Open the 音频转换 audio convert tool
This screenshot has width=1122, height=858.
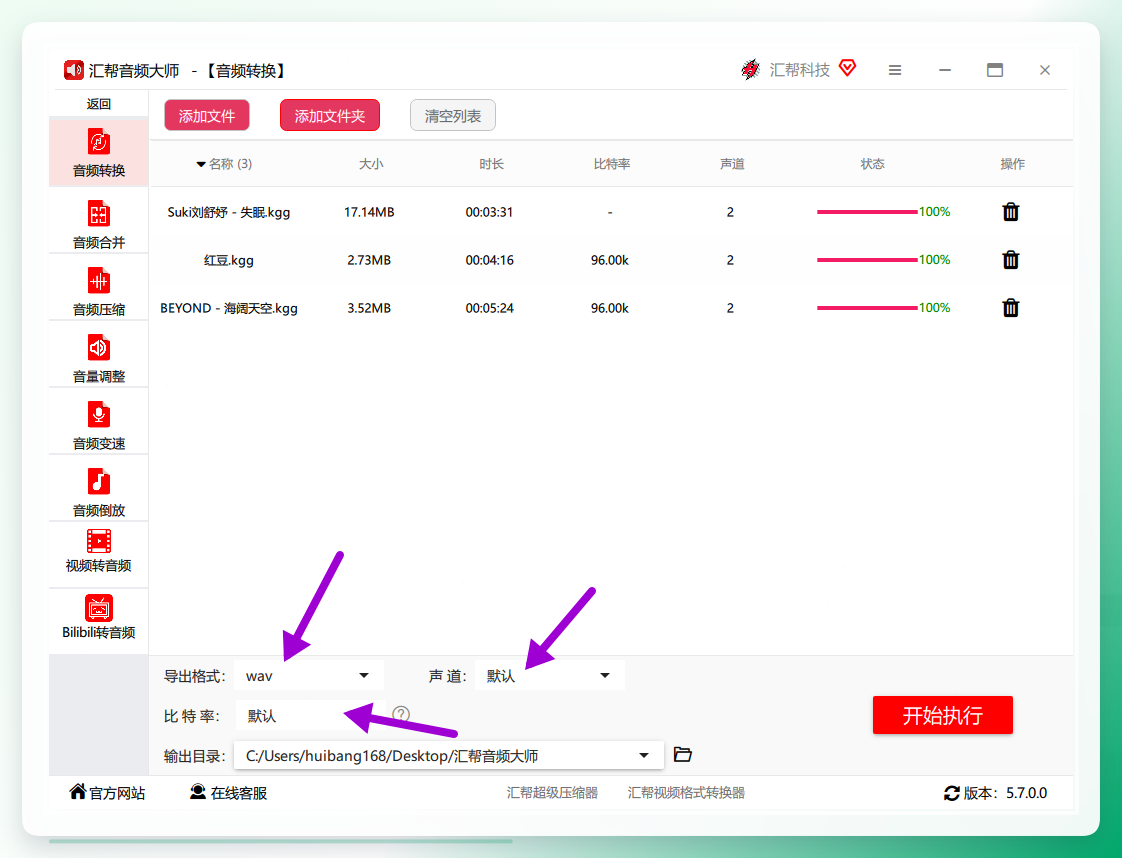pos(99,152)
